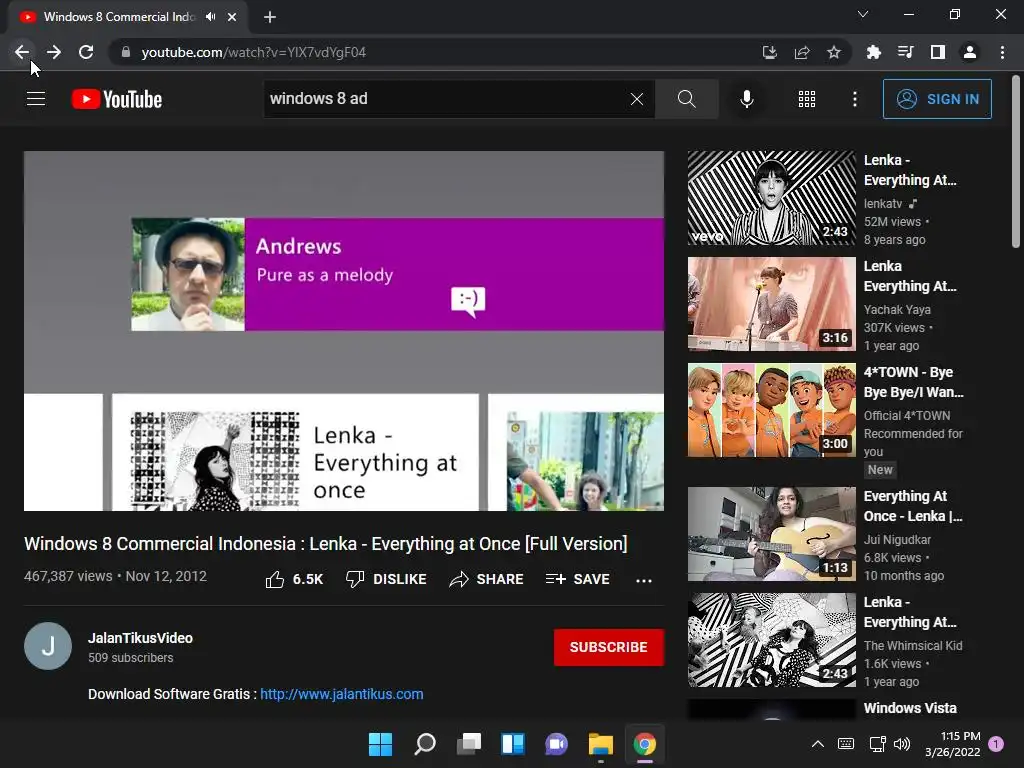Open the Windows Start menu
The image size is (1024, 768).
380,744
